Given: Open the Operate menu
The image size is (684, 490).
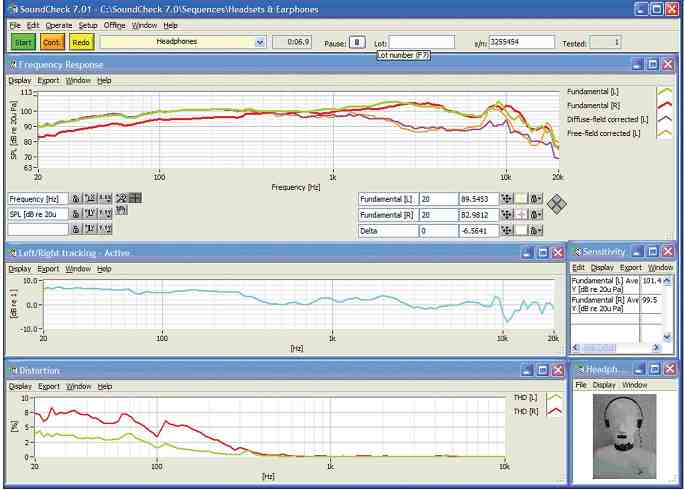Looking at the screenshot, I should [59, 25].
